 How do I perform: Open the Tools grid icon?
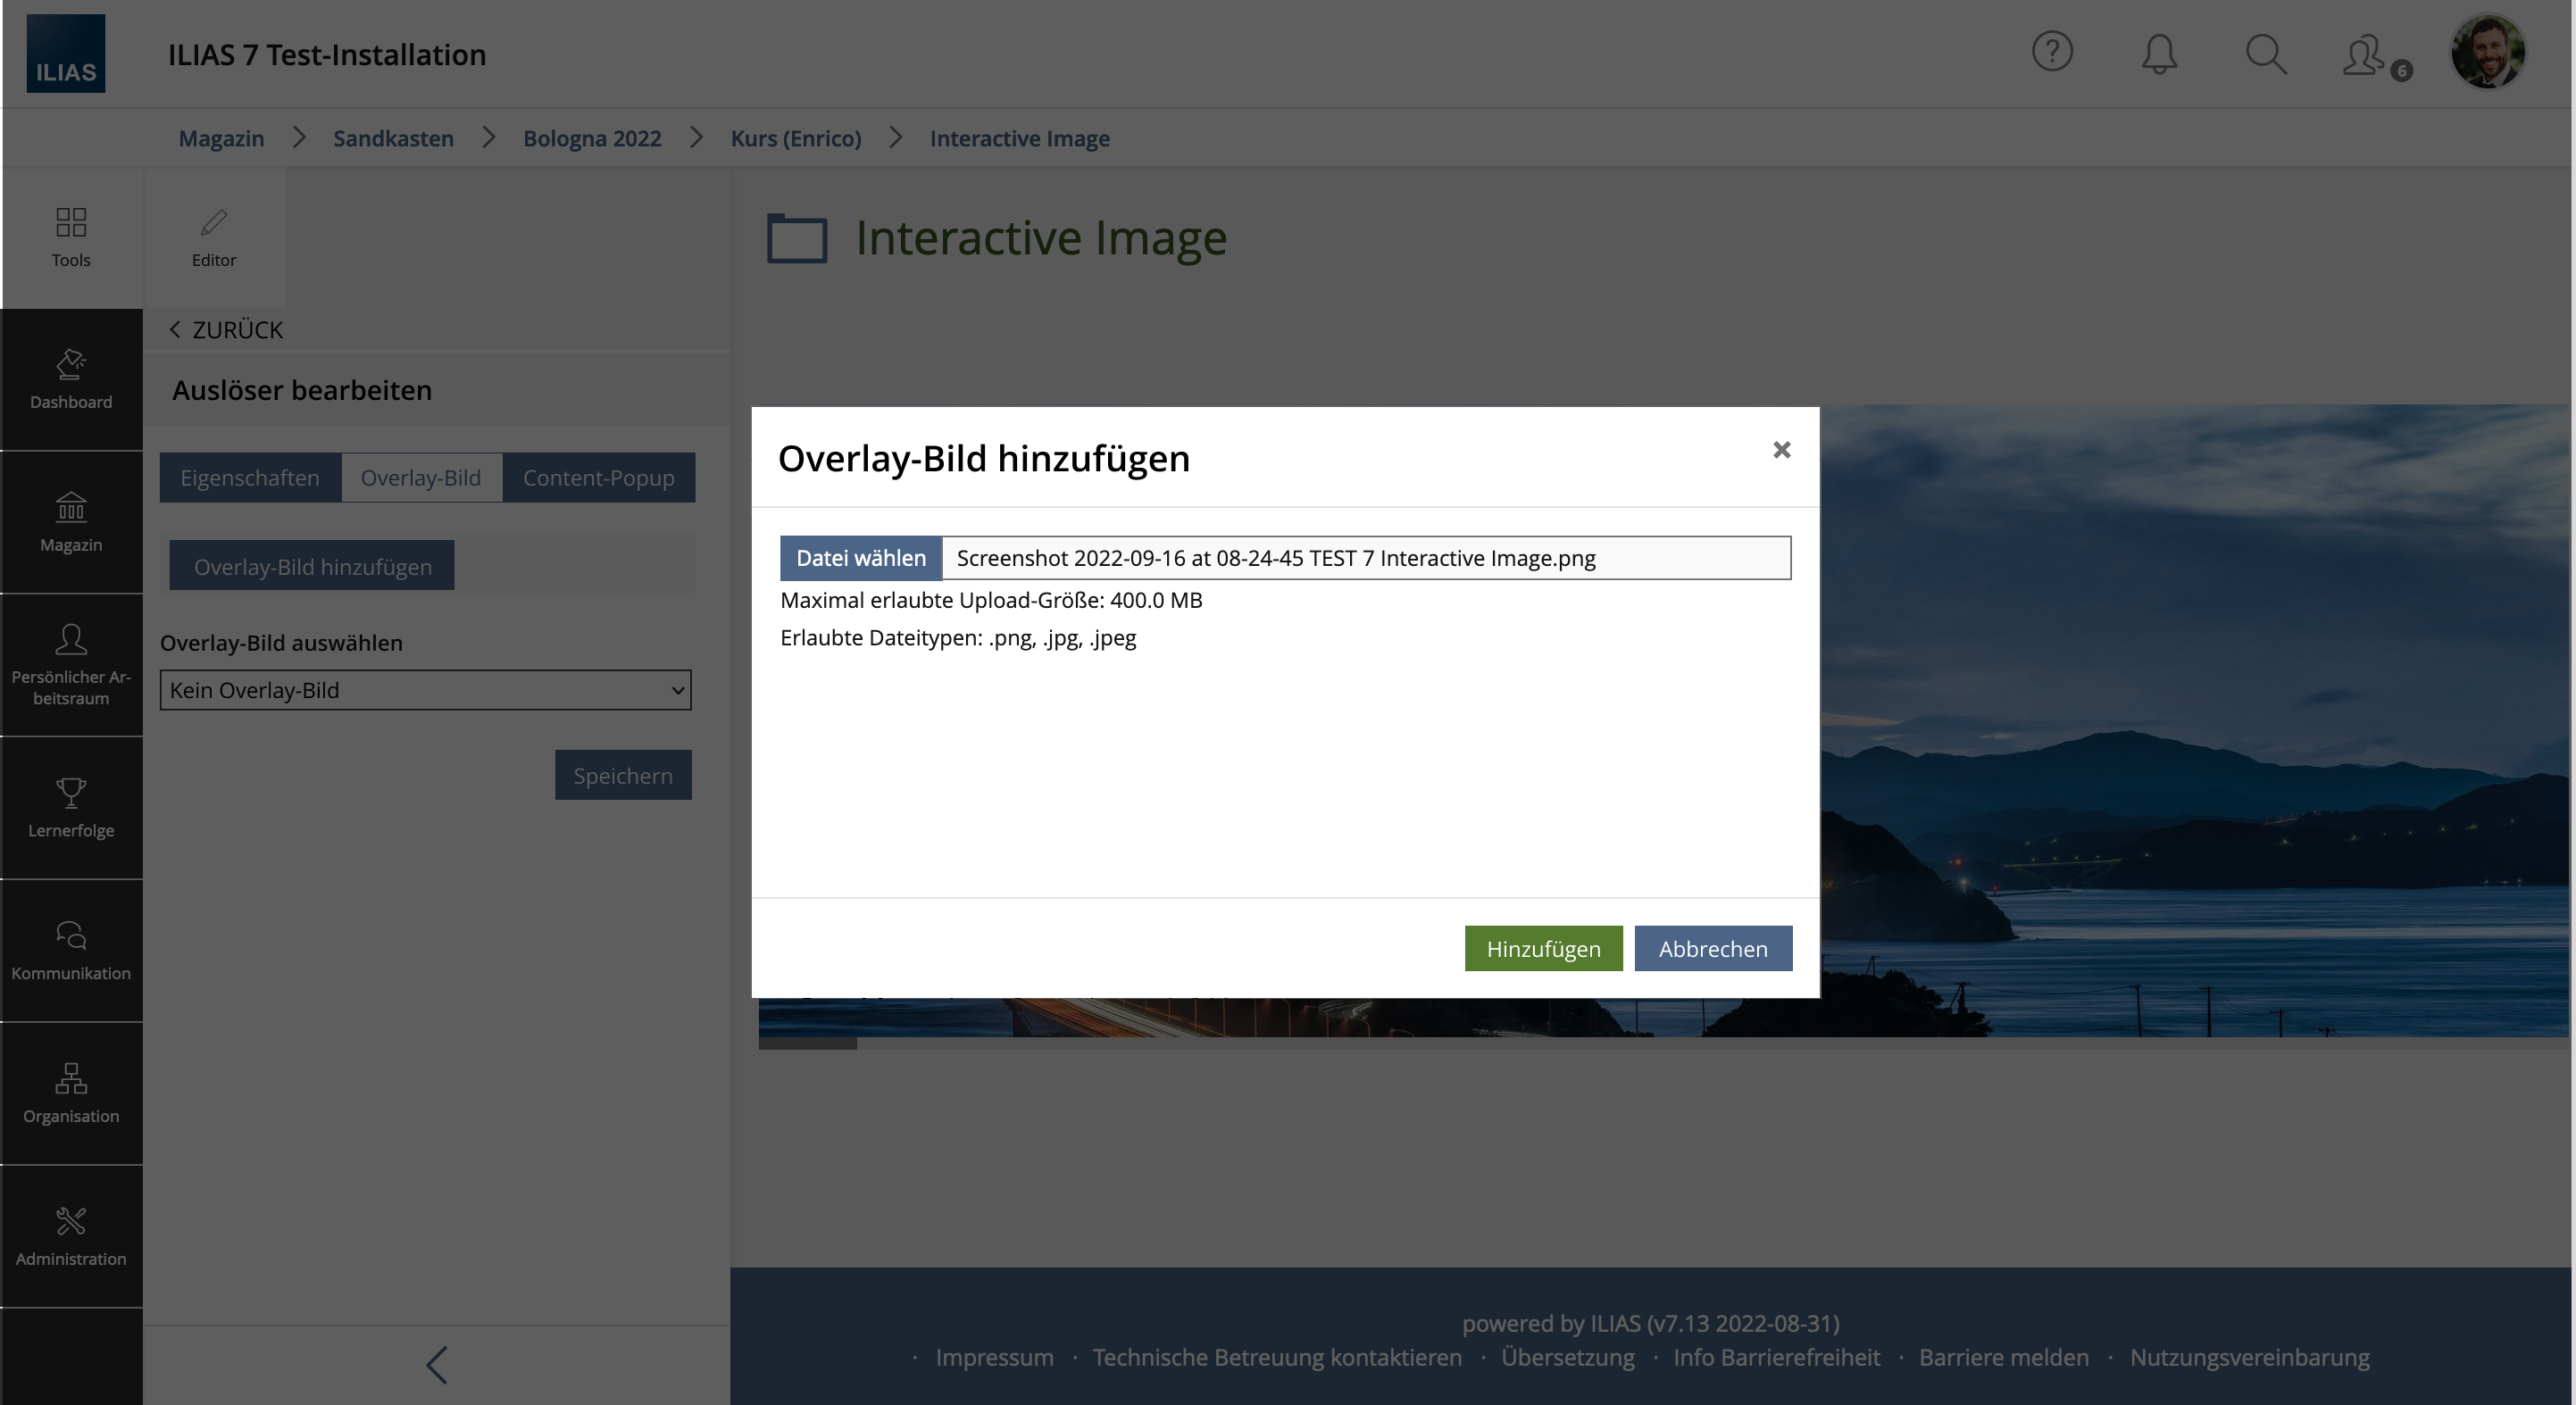point(71,237)
